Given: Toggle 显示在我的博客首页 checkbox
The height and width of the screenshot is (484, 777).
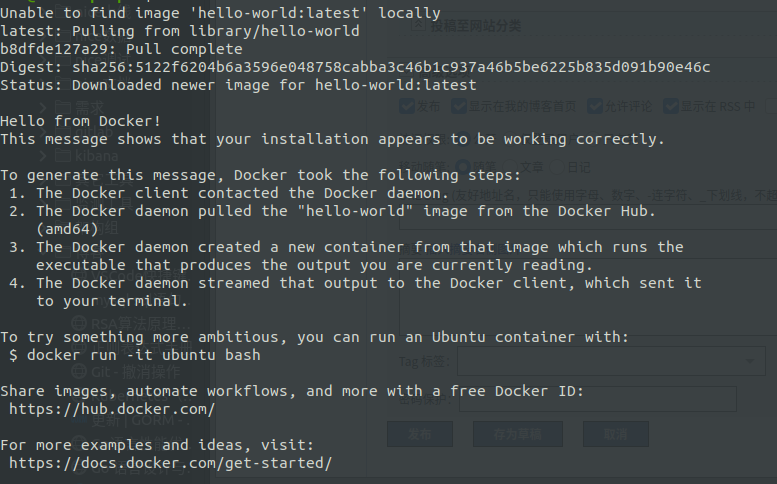Looking at the screenshot, I should point(461,106).
